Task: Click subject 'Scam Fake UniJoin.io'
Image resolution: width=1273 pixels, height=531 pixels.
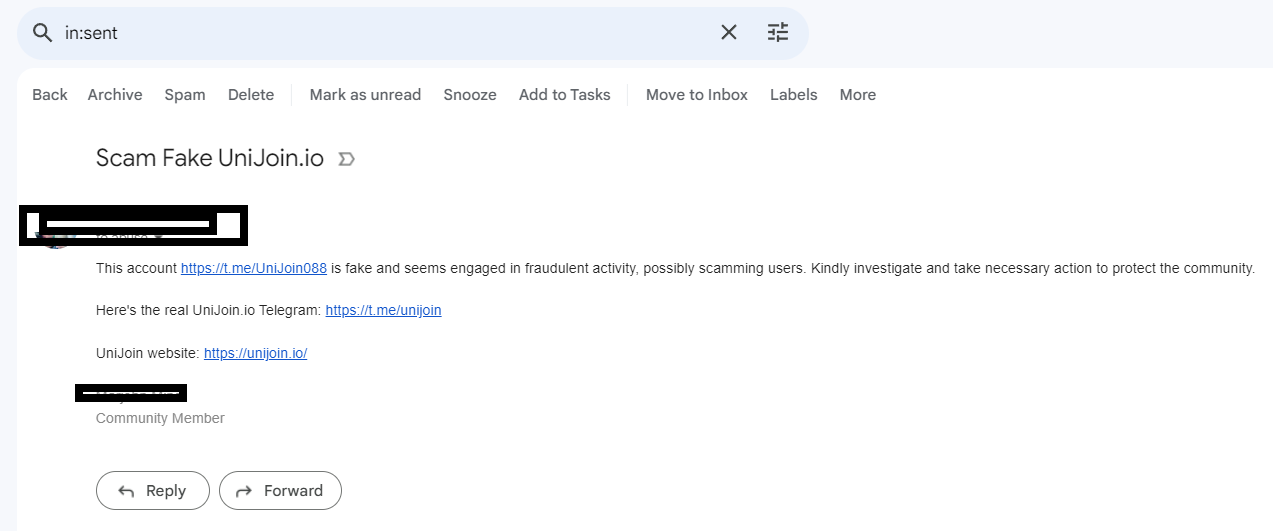Action: pos(210,158)
